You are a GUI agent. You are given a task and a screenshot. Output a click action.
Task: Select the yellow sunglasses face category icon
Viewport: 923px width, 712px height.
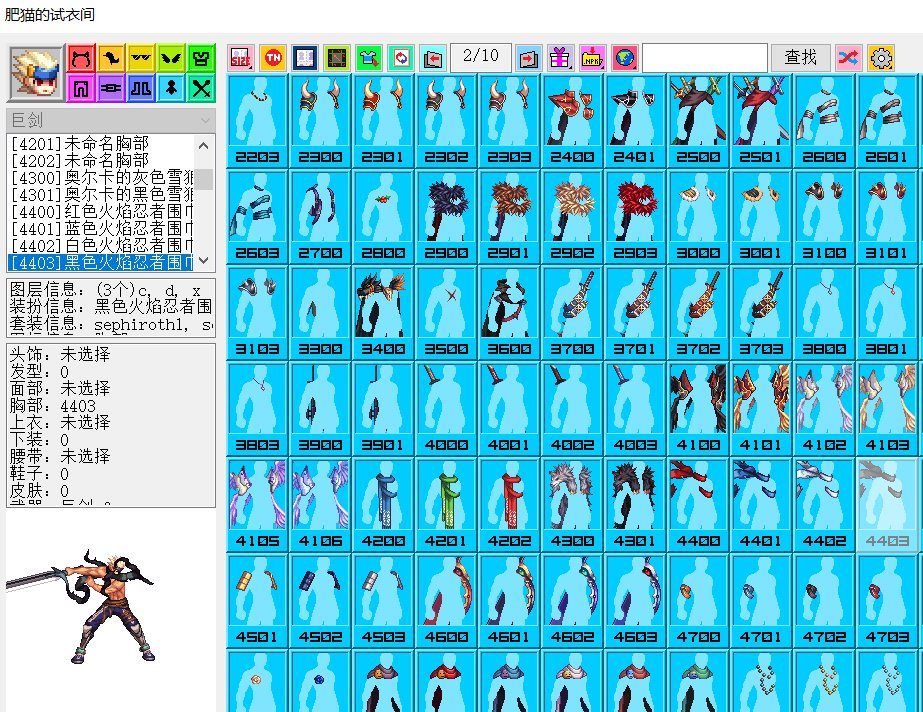click(141, 58)
